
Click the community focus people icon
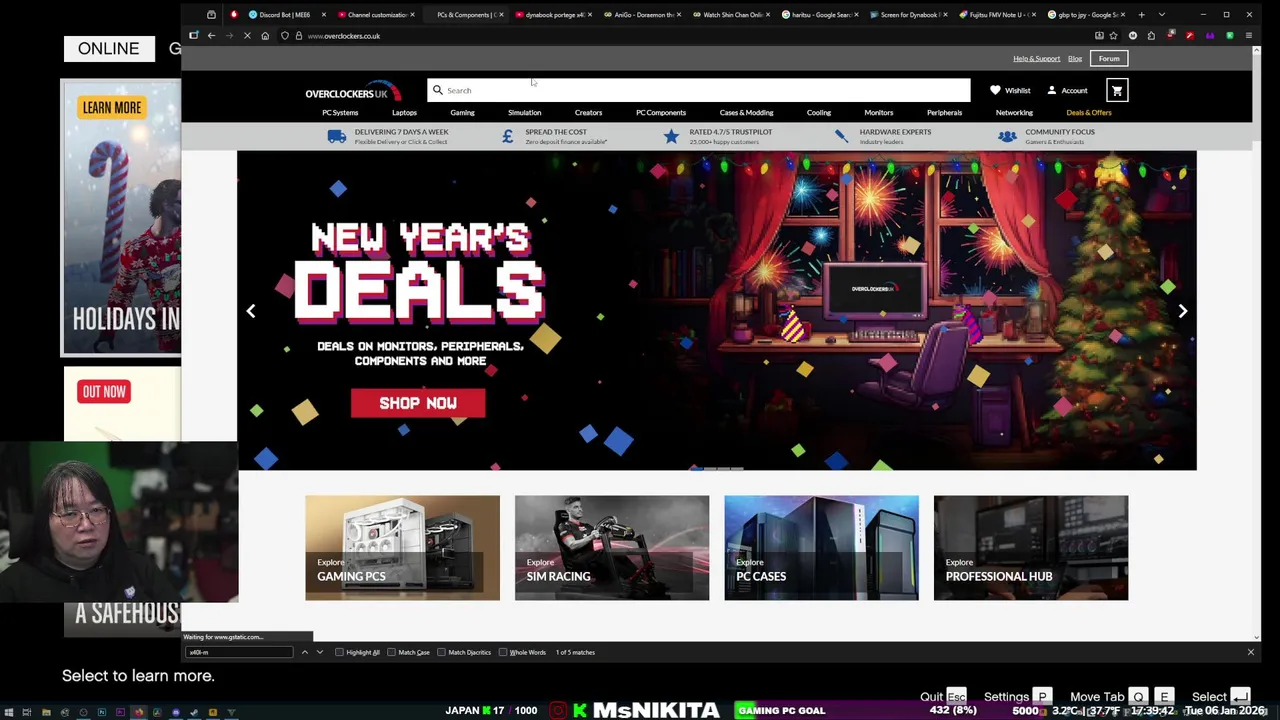pyautogui.click(x=1007, y=136)
